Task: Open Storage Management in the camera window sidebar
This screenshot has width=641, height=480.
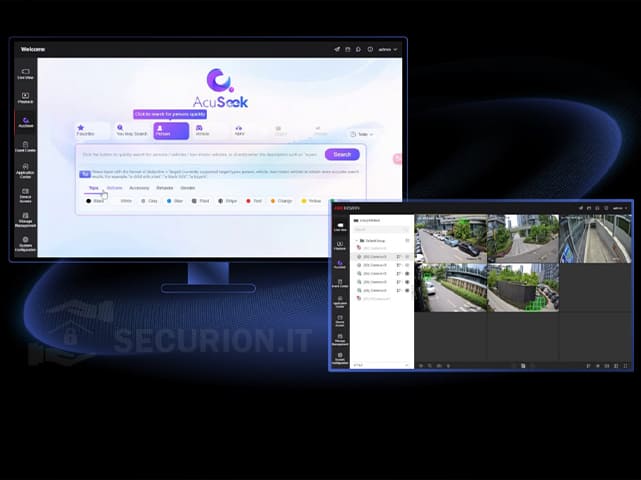Action: [x=340, y=339]
